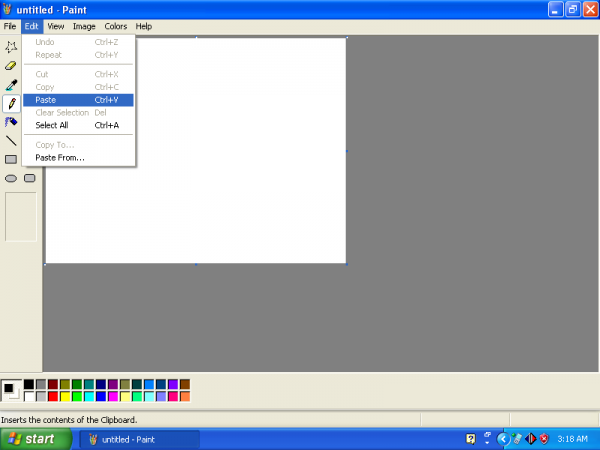Screen dimensions: 600x450
Task: Click the blue and red diamond tray icon
Action: tap(530, 439)
